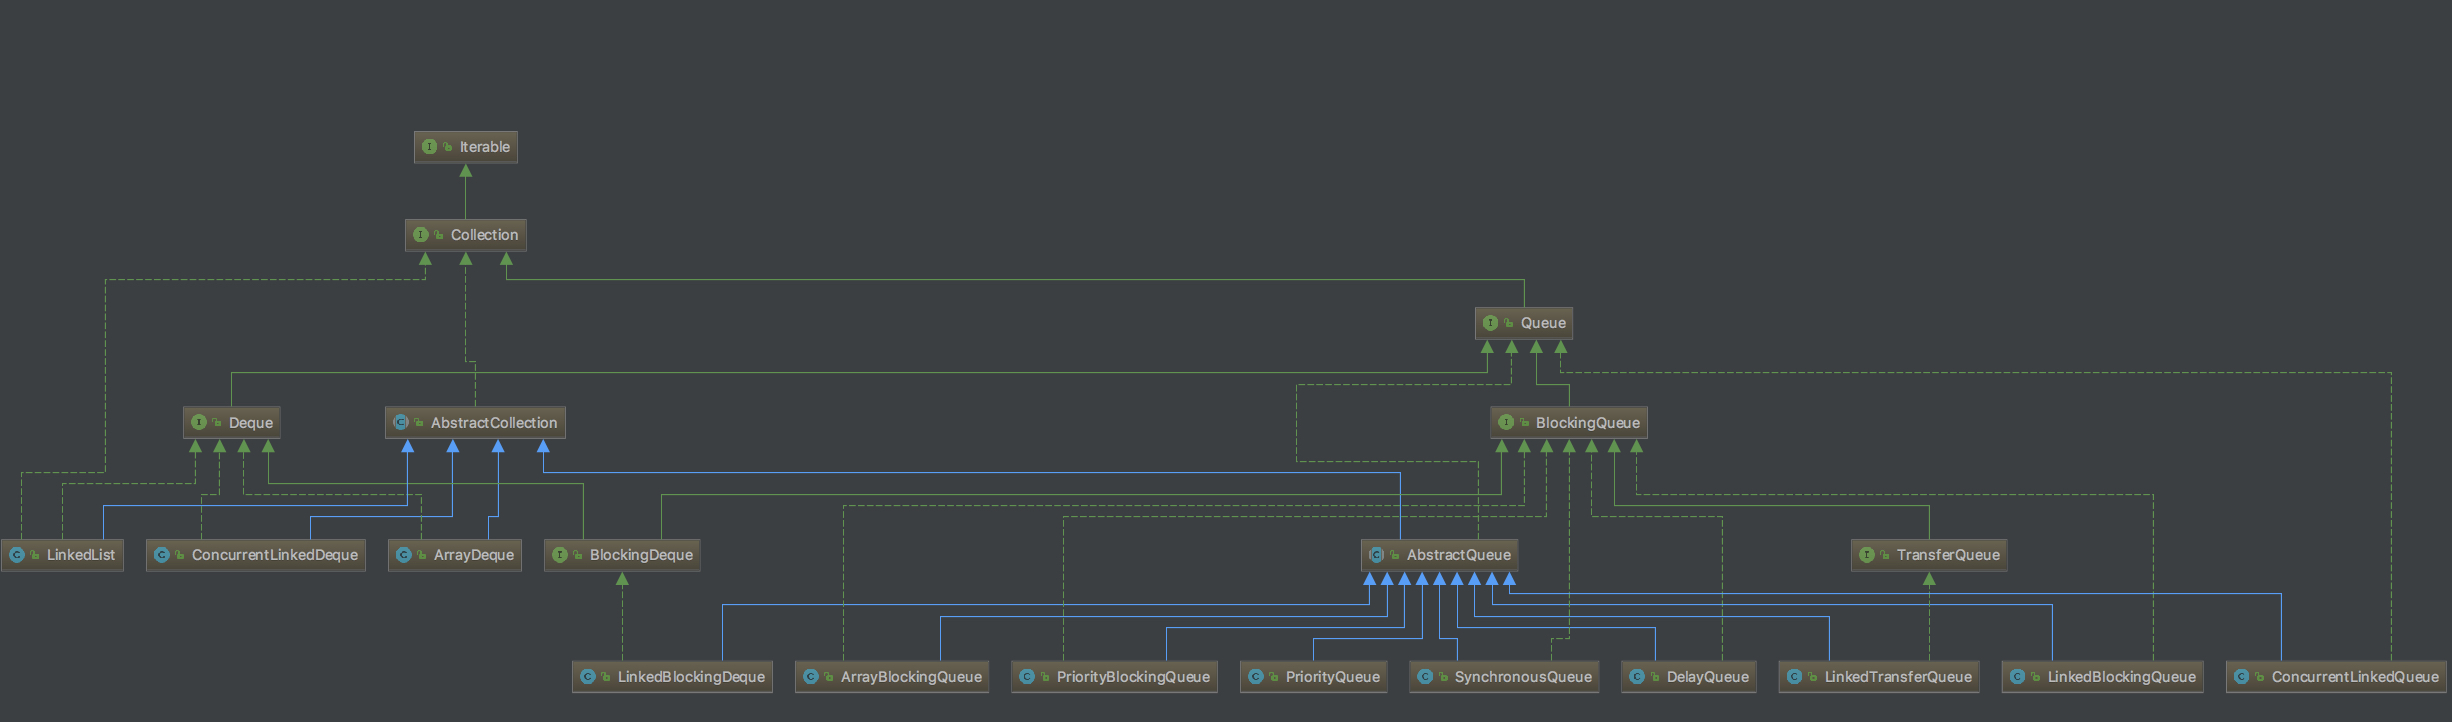Click the class icon of PriorityQueue
The height and width of the screenshot is (722, 2452).
1255,677
